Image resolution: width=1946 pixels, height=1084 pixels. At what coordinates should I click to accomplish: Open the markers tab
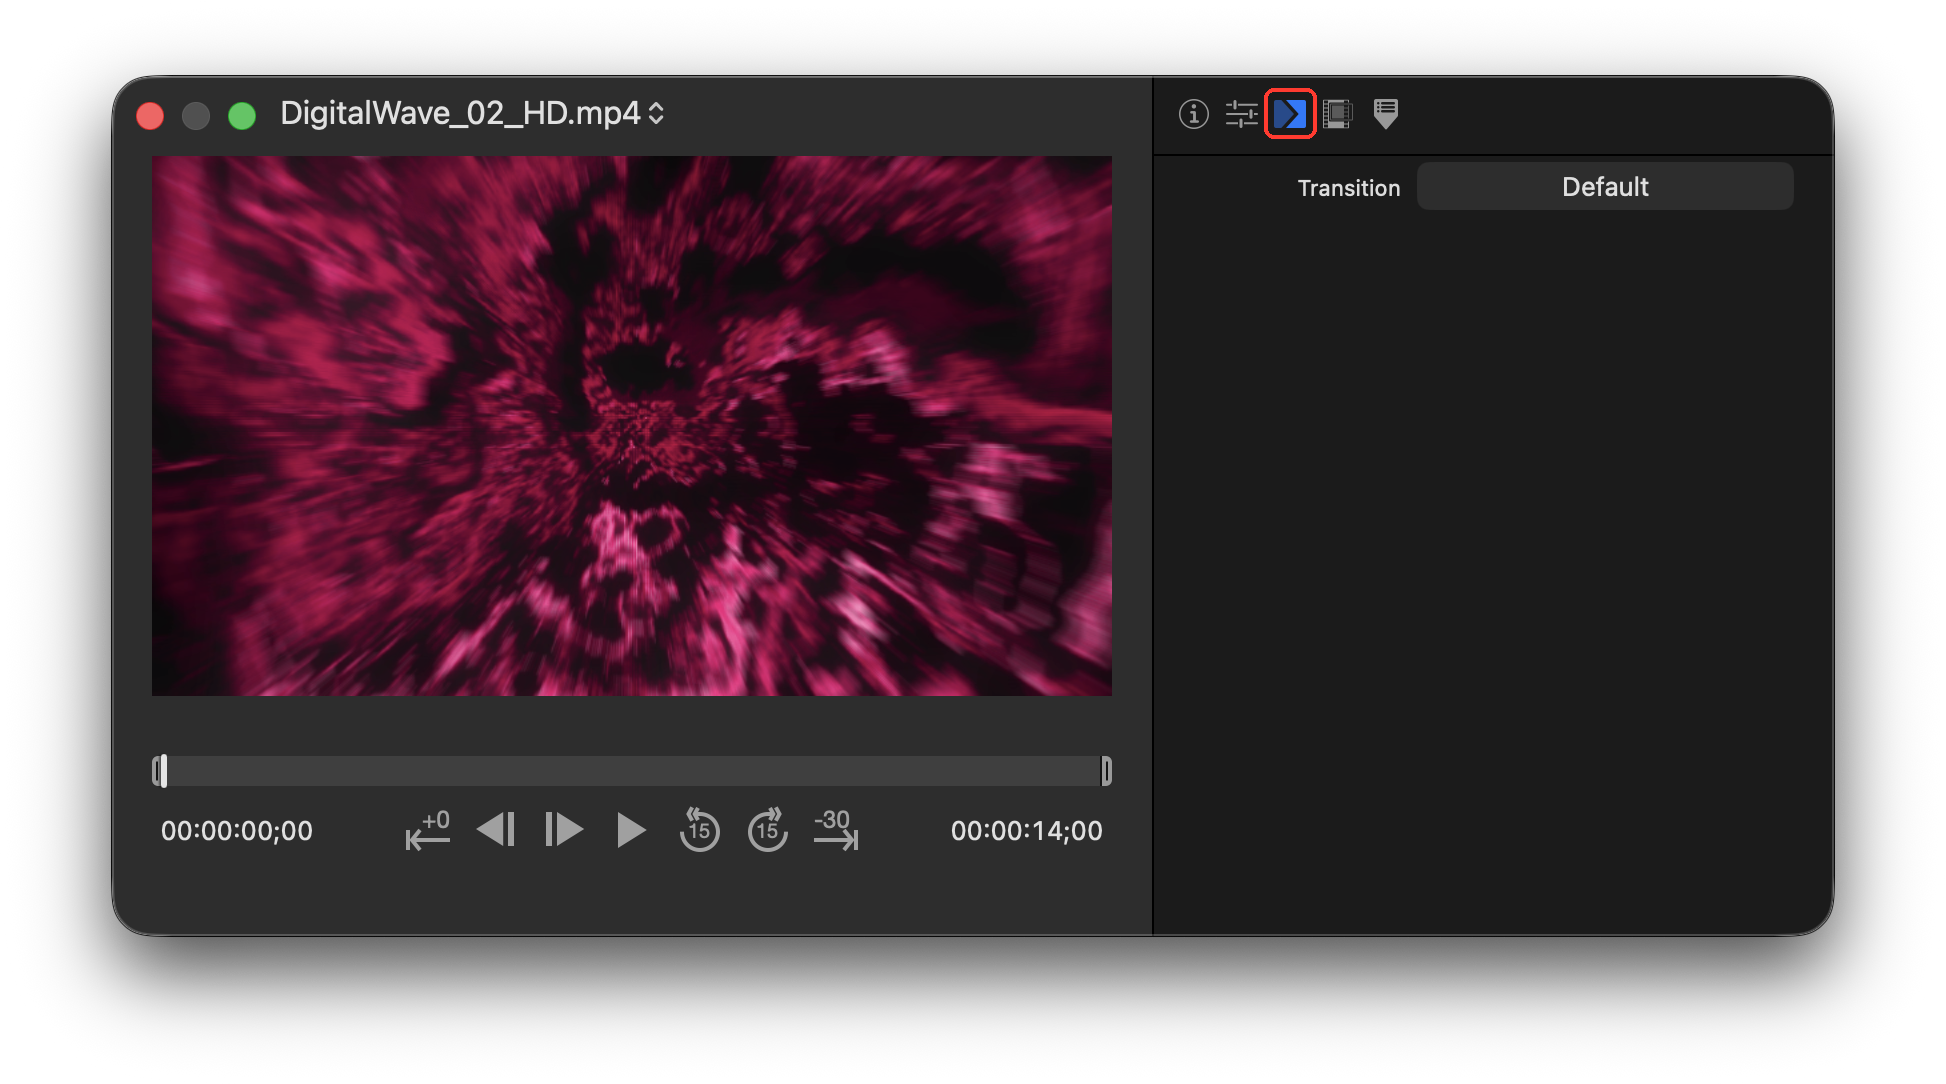click(1385, 114)
